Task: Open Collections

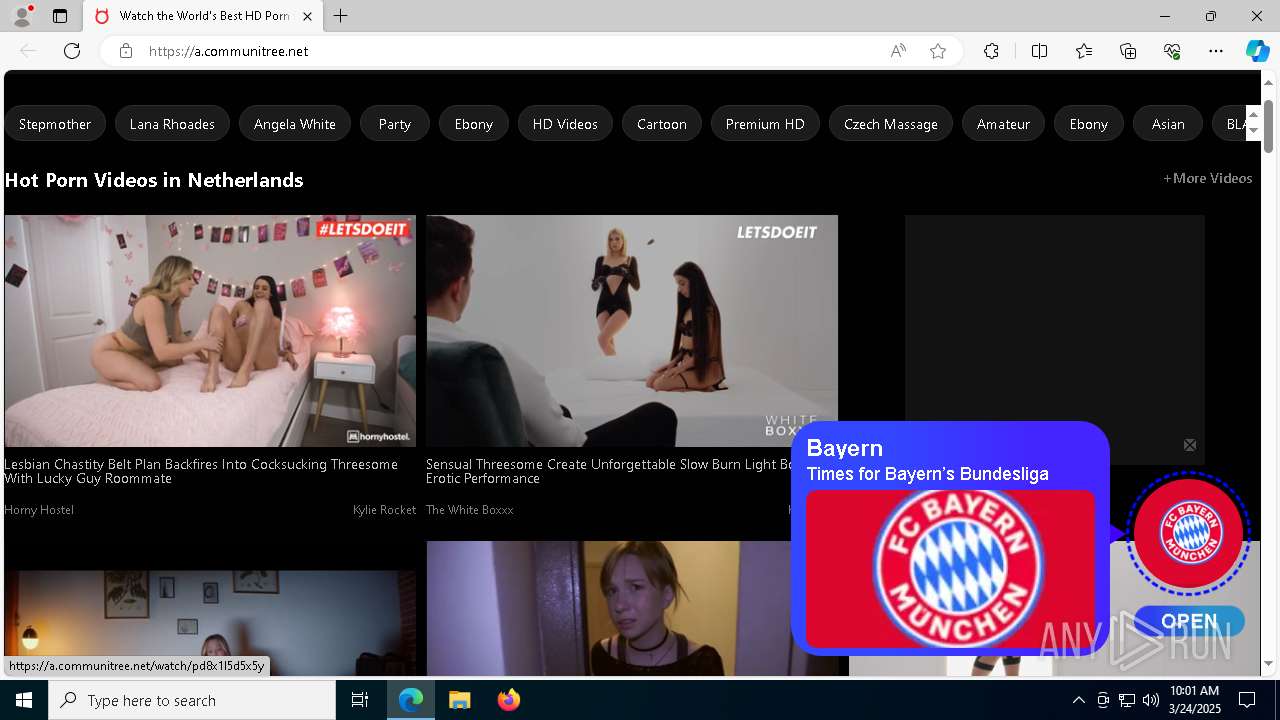Action: [x=1128, y=51]
